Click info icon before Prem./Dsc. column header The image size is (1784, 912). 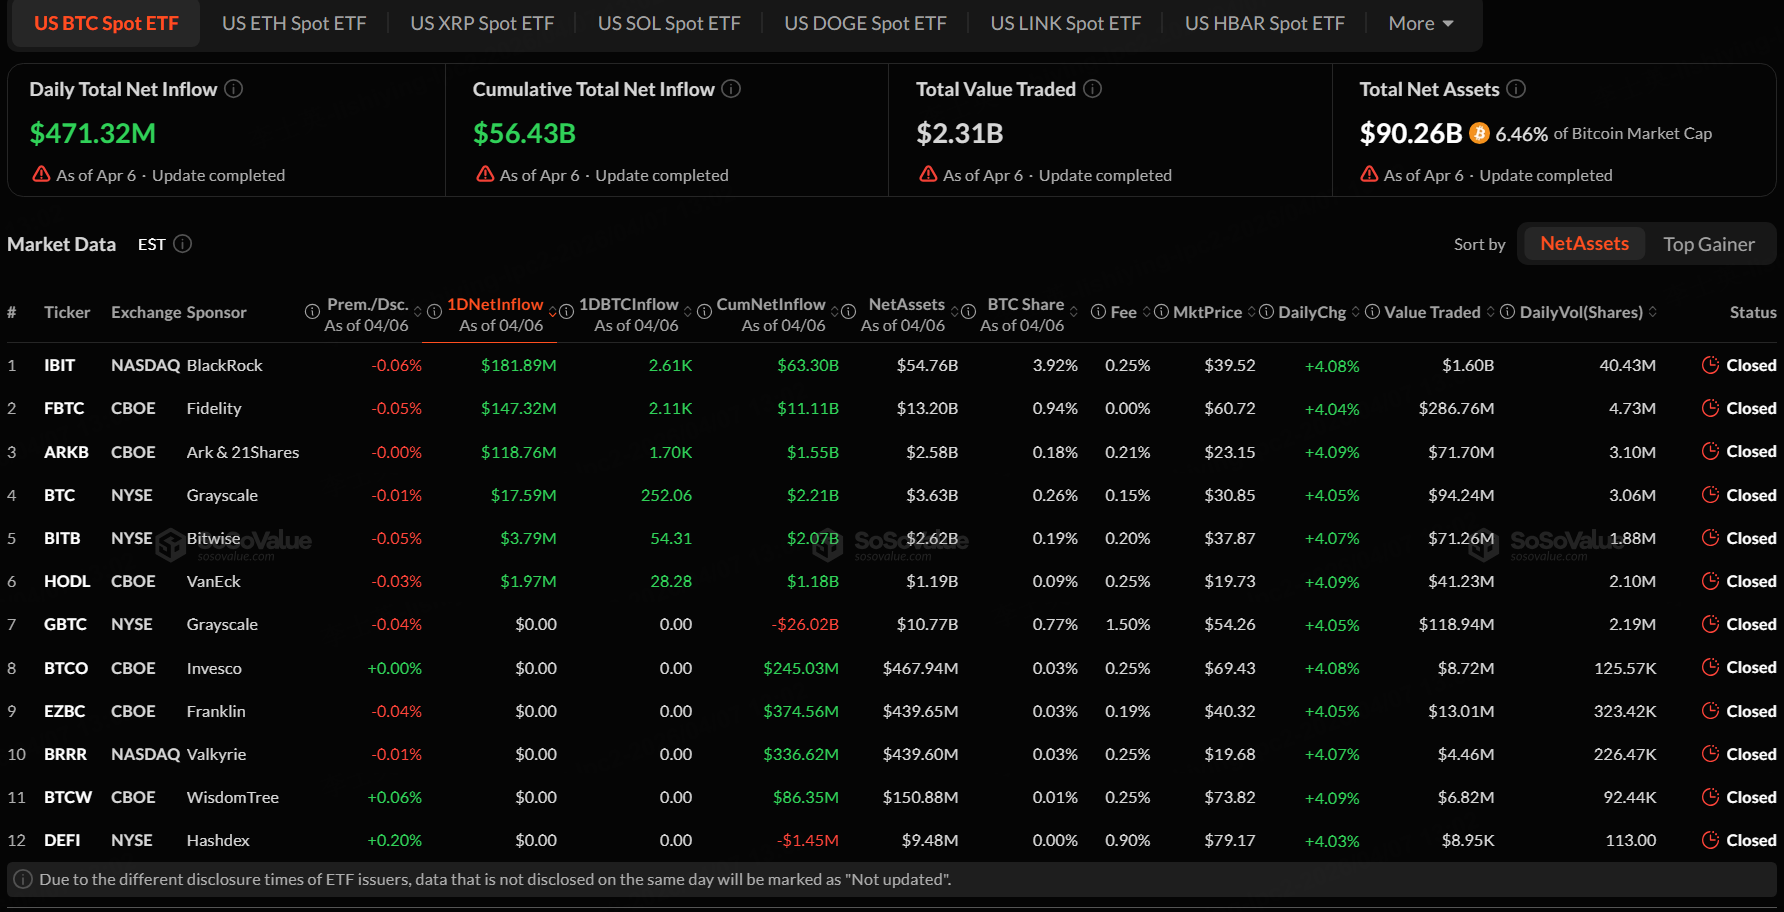pos(312,312)
